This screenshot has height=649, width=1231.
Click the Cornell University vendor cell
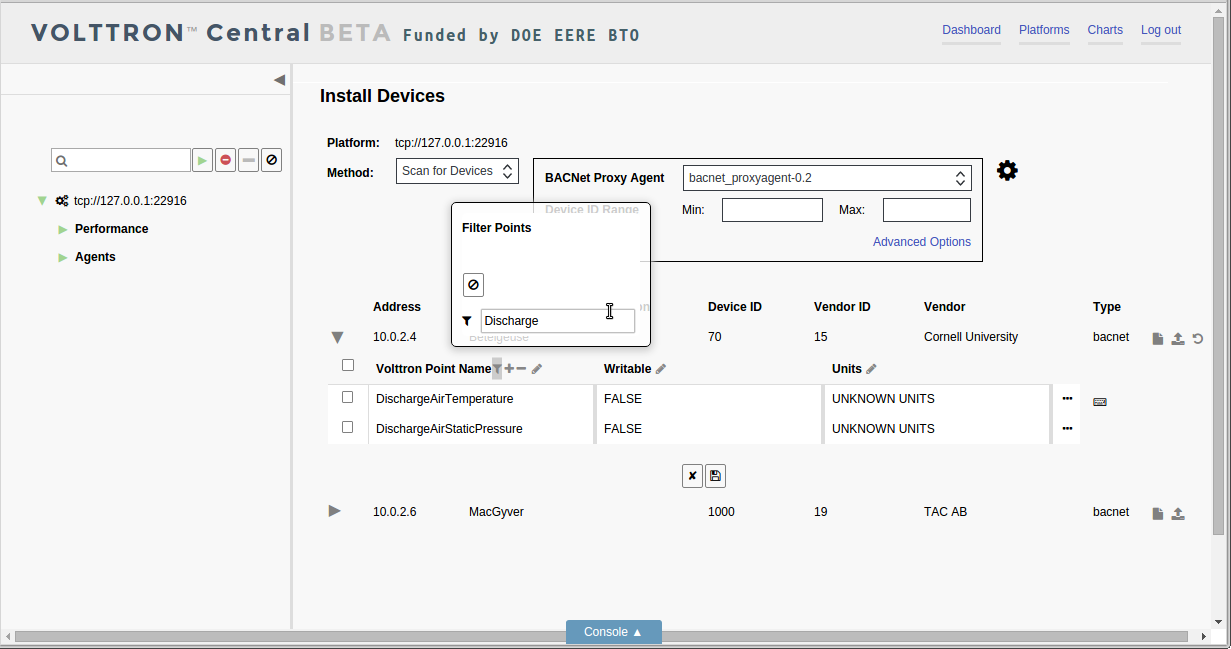coord(971,337)
